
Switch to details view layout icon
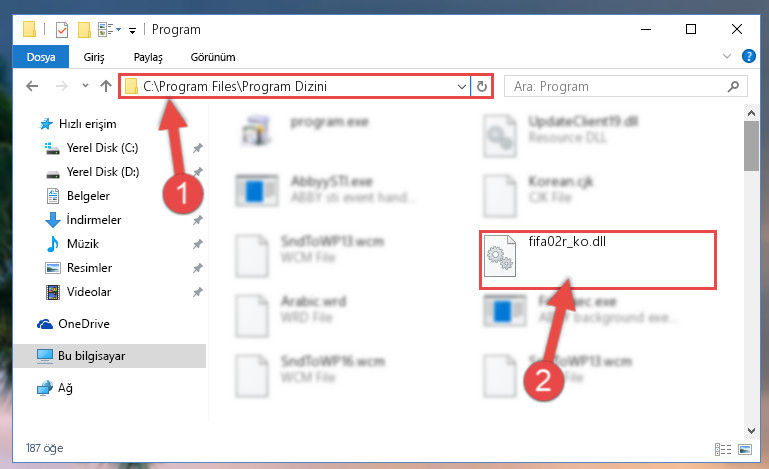click(x=723, y=449)
